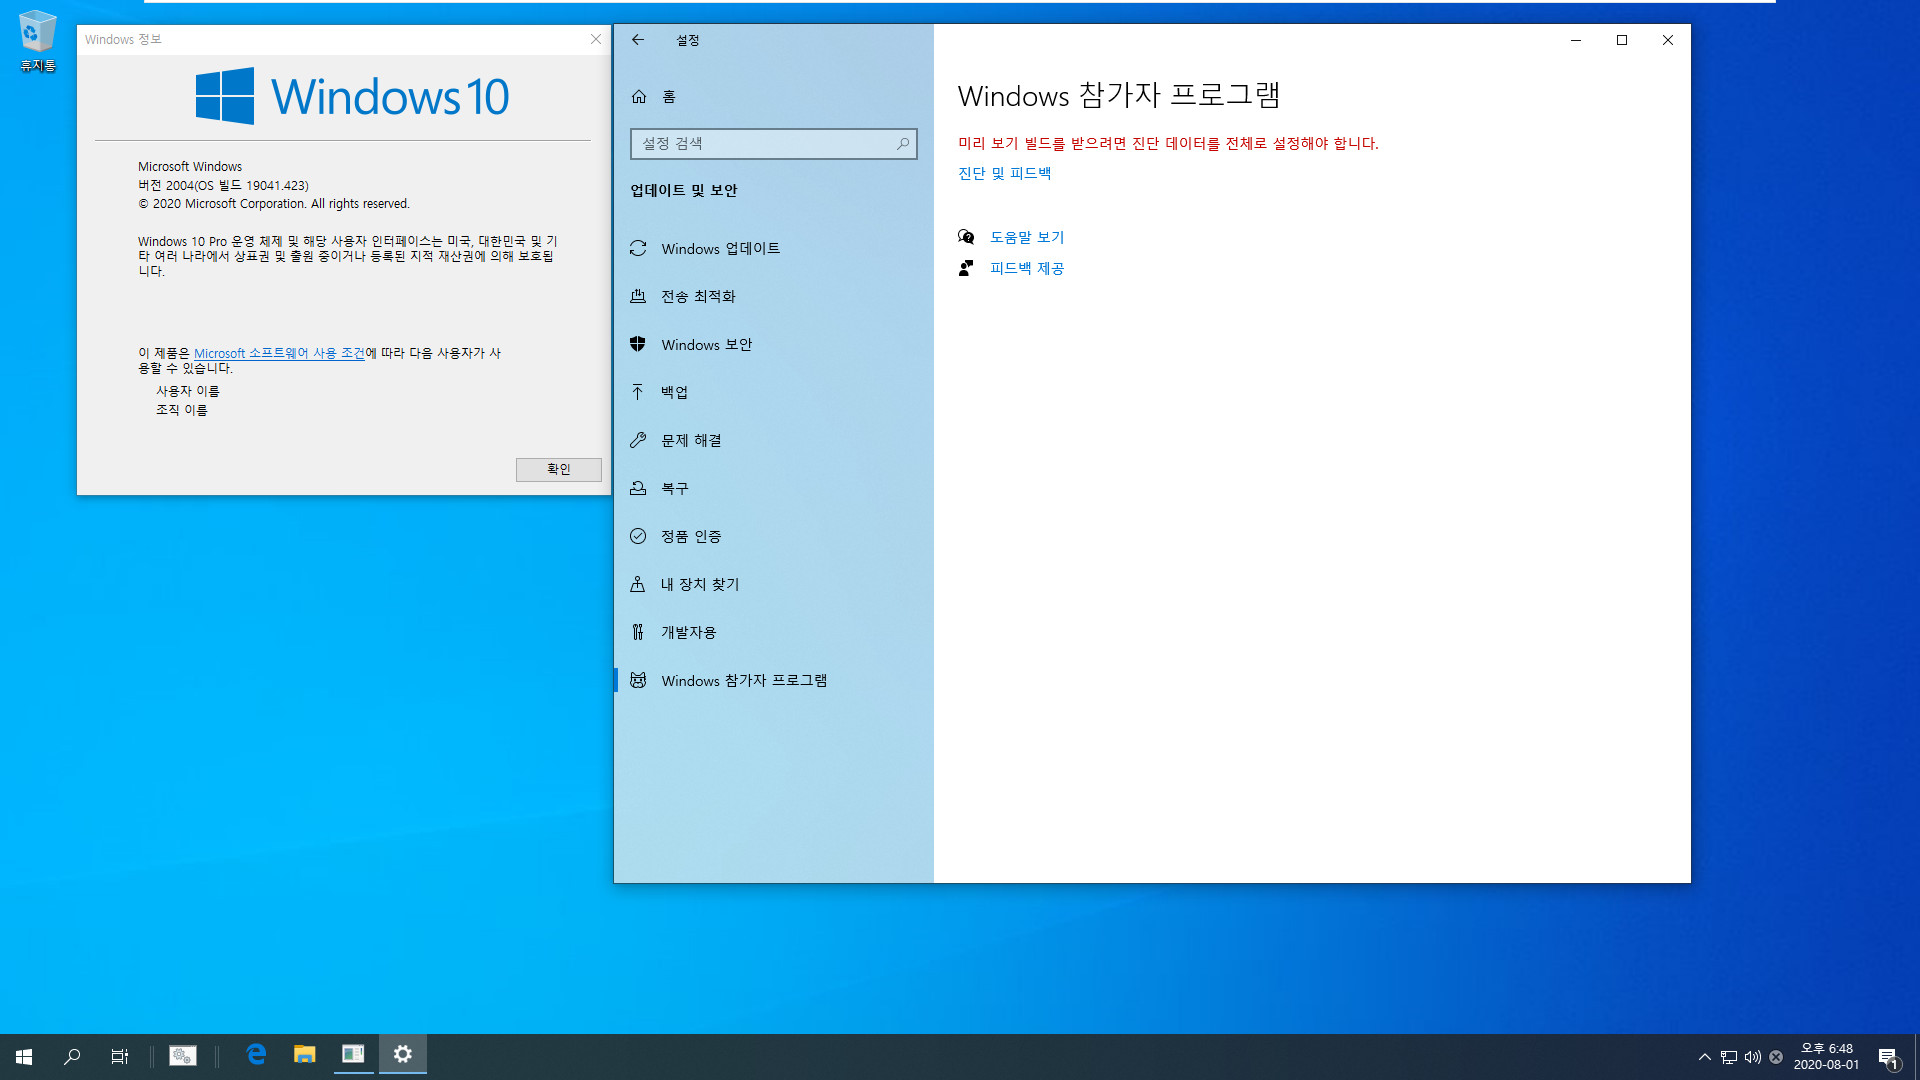
Task: Minimize the 설정 window
Action: [1576, 40]
